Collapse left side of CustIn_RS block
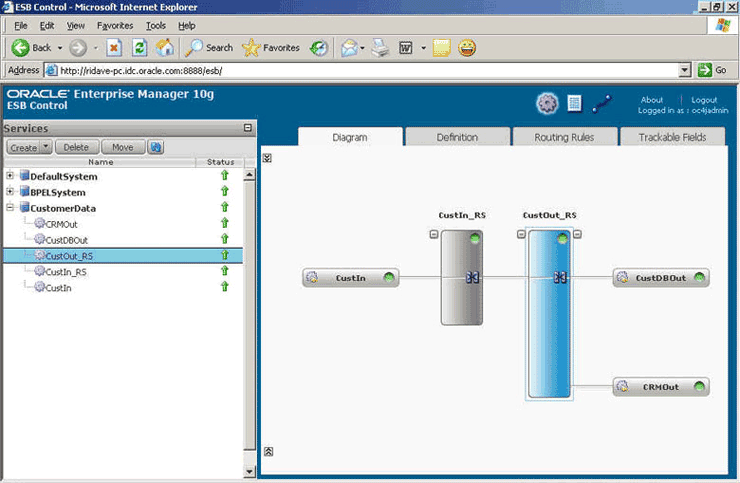The image size is (740, 483). 434,234
